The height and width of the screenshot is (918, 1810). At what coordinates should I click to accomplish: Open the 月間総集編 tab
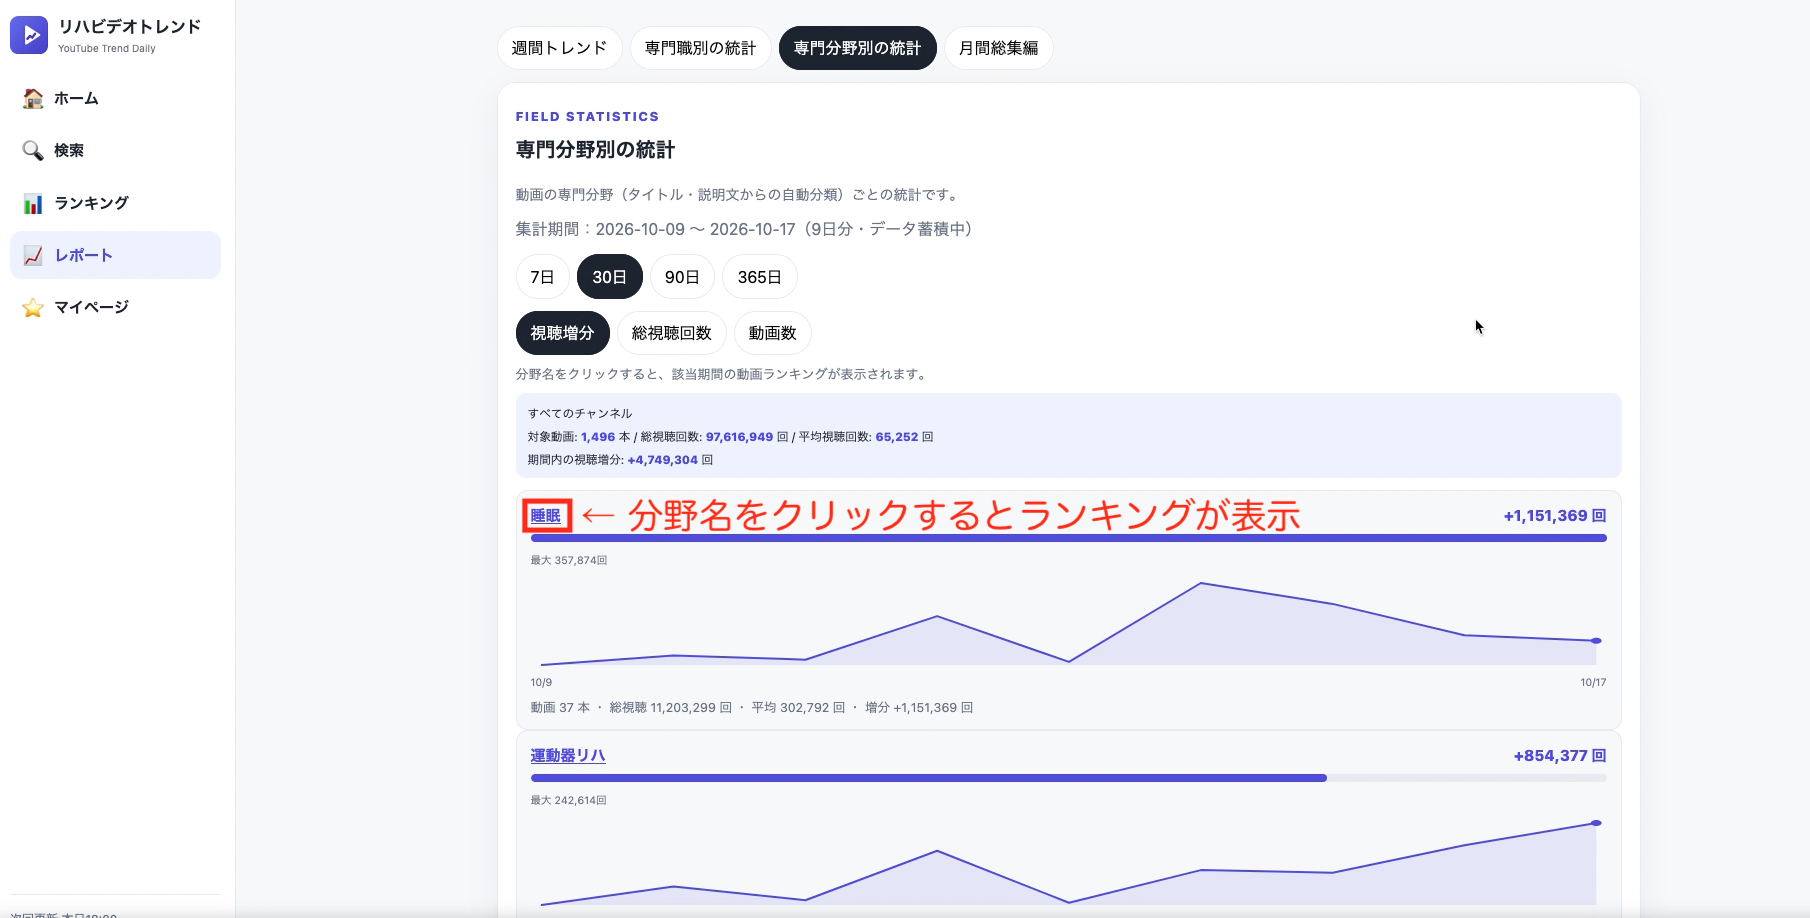pyautogui.click(x=998, y=48)
